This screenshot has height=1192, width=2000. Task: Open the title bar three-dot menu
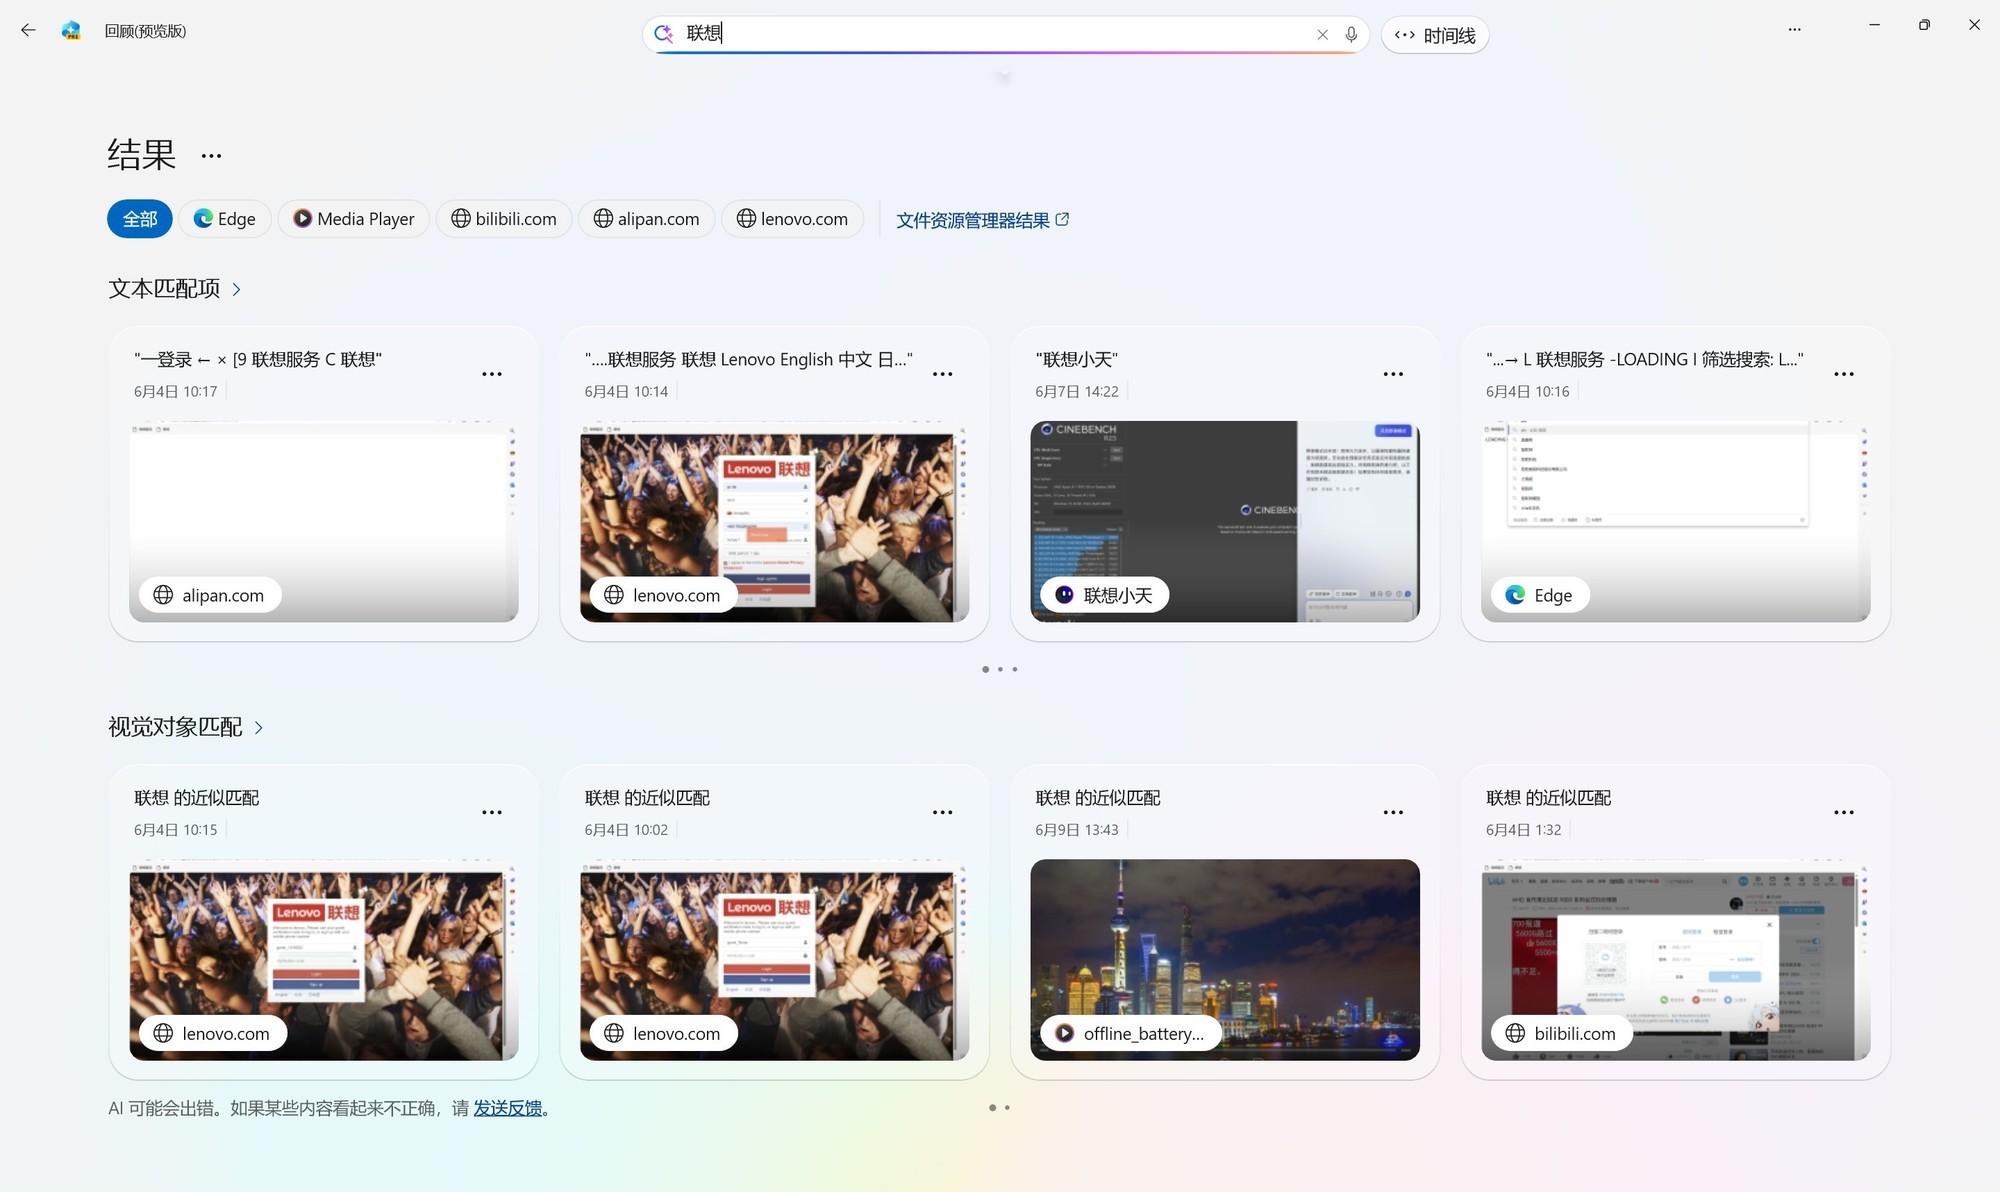click(x=1795, y=30)
